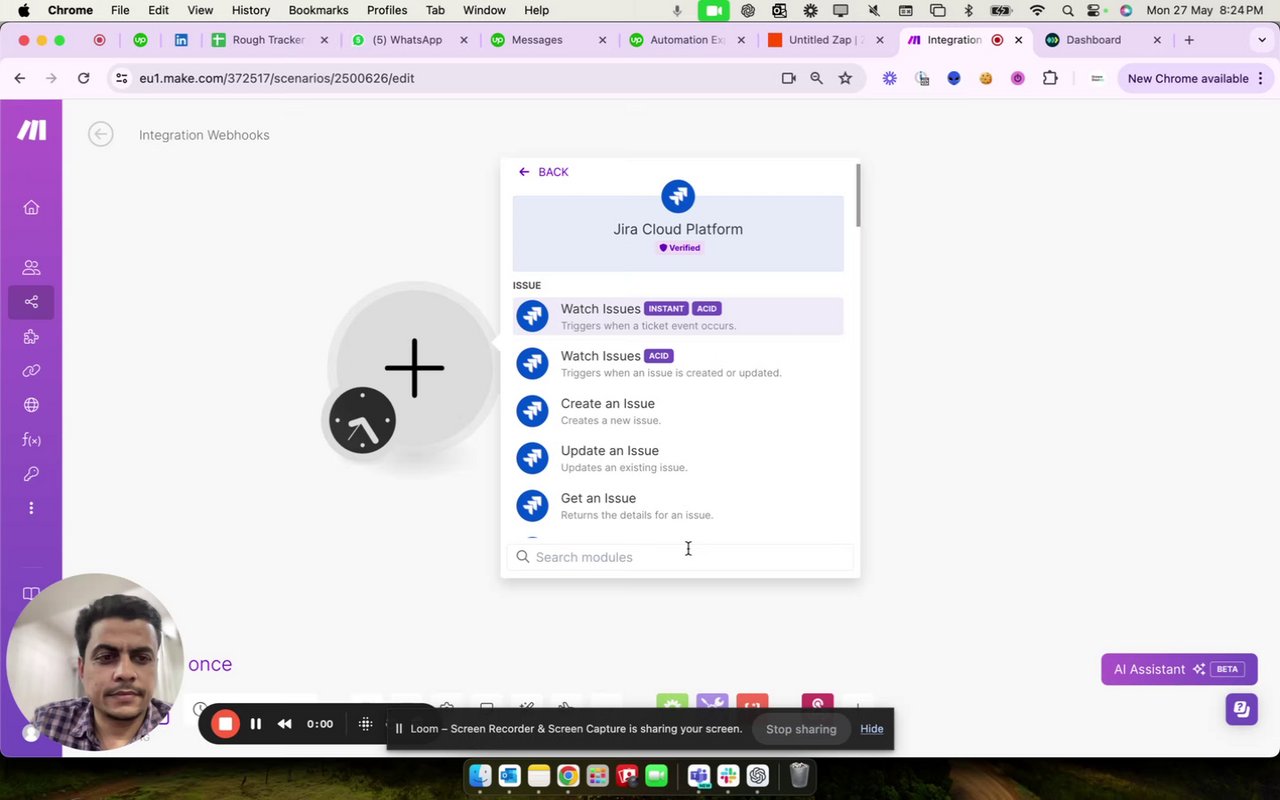Open the Keys sidebar icon
1280x800 pixels.
pyautogui.click(x=31, y=474)
